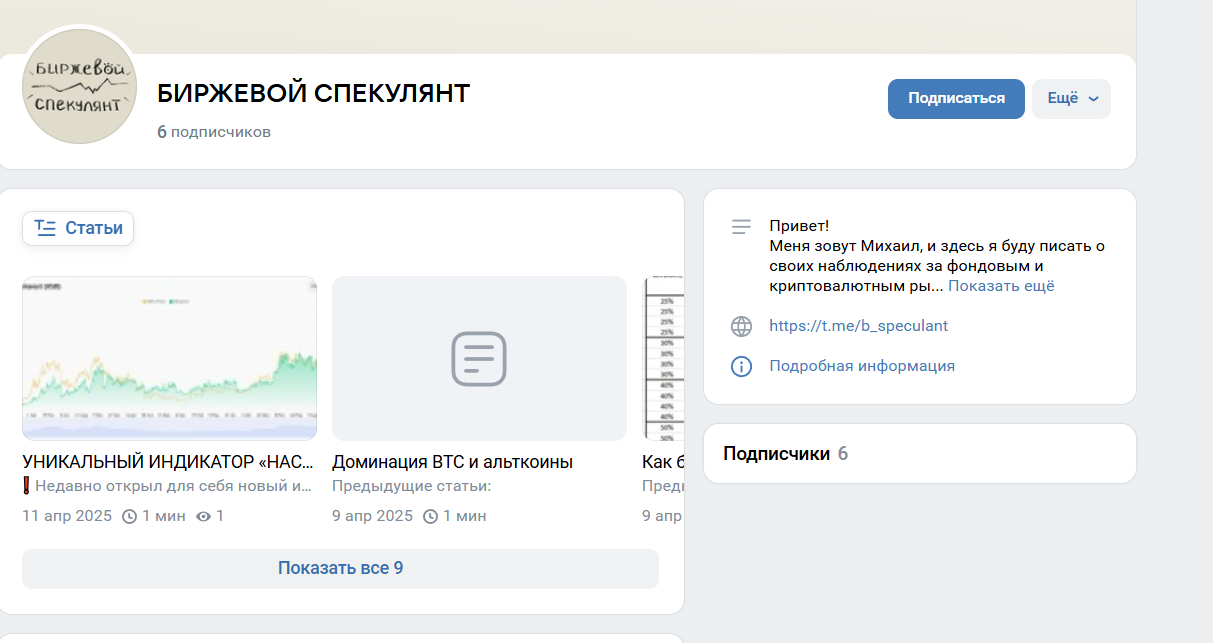Open the Доминация BTC article placeholder thumbnail
Image resolution: width=1213 pixels, height=643 pixels.
pos(479,358)
